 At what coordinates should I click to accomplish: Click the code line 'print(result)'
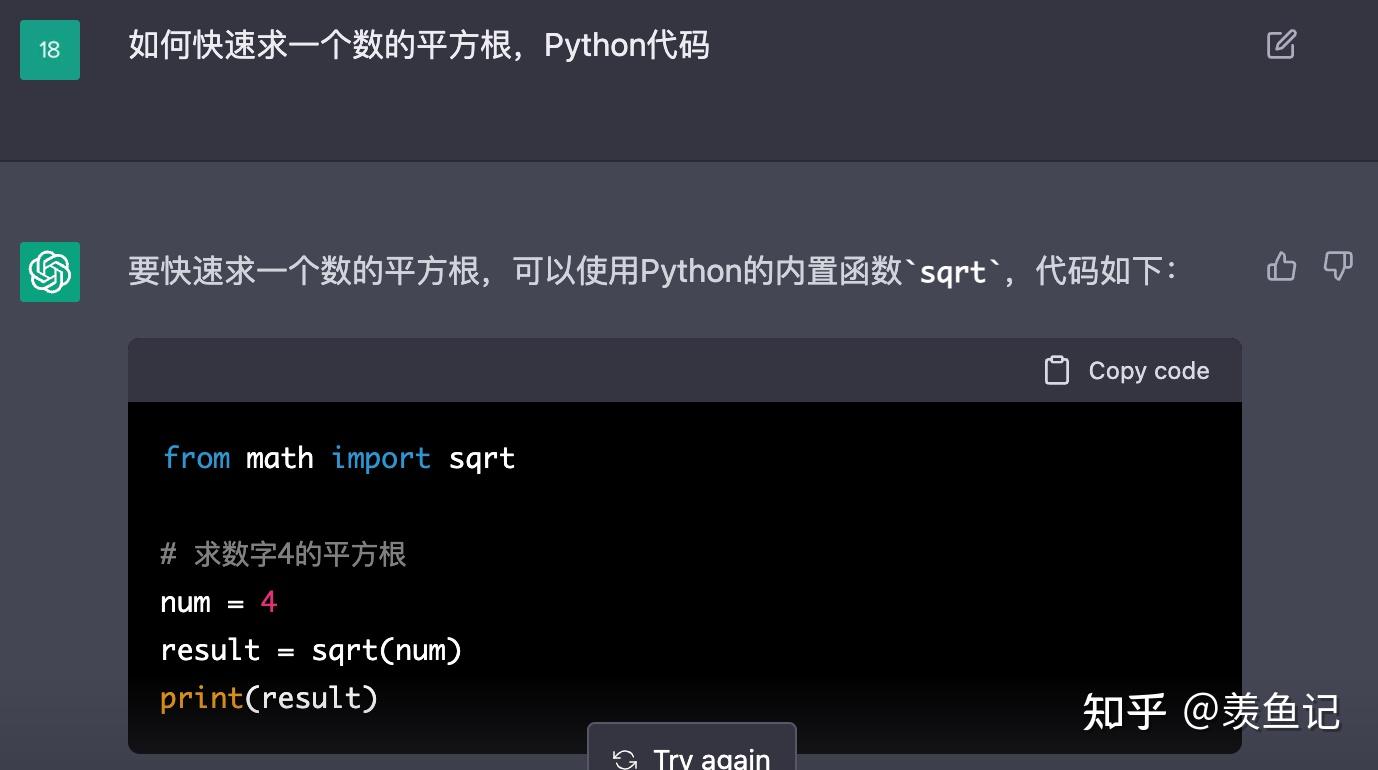click(x=269, y=698)
